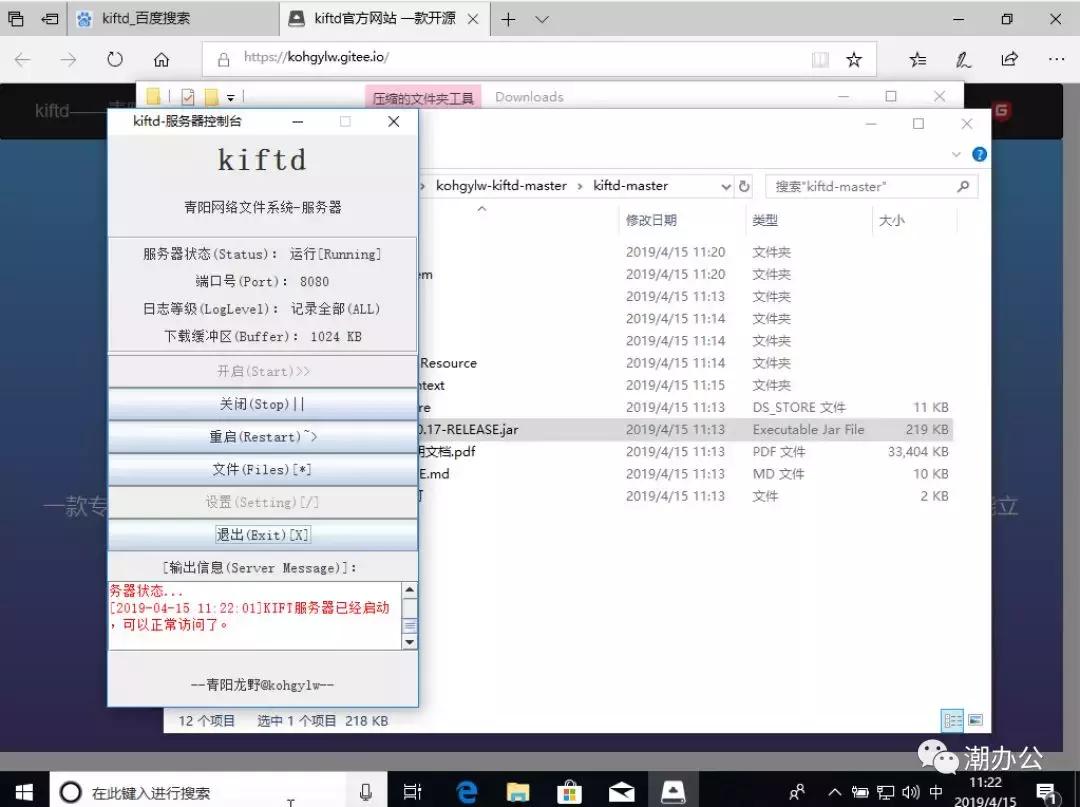Image resolution: width=1080 pixels, height=807 pixels.
Task: Click the 重启(Restart) button in kiftd console
Action: 262,434
